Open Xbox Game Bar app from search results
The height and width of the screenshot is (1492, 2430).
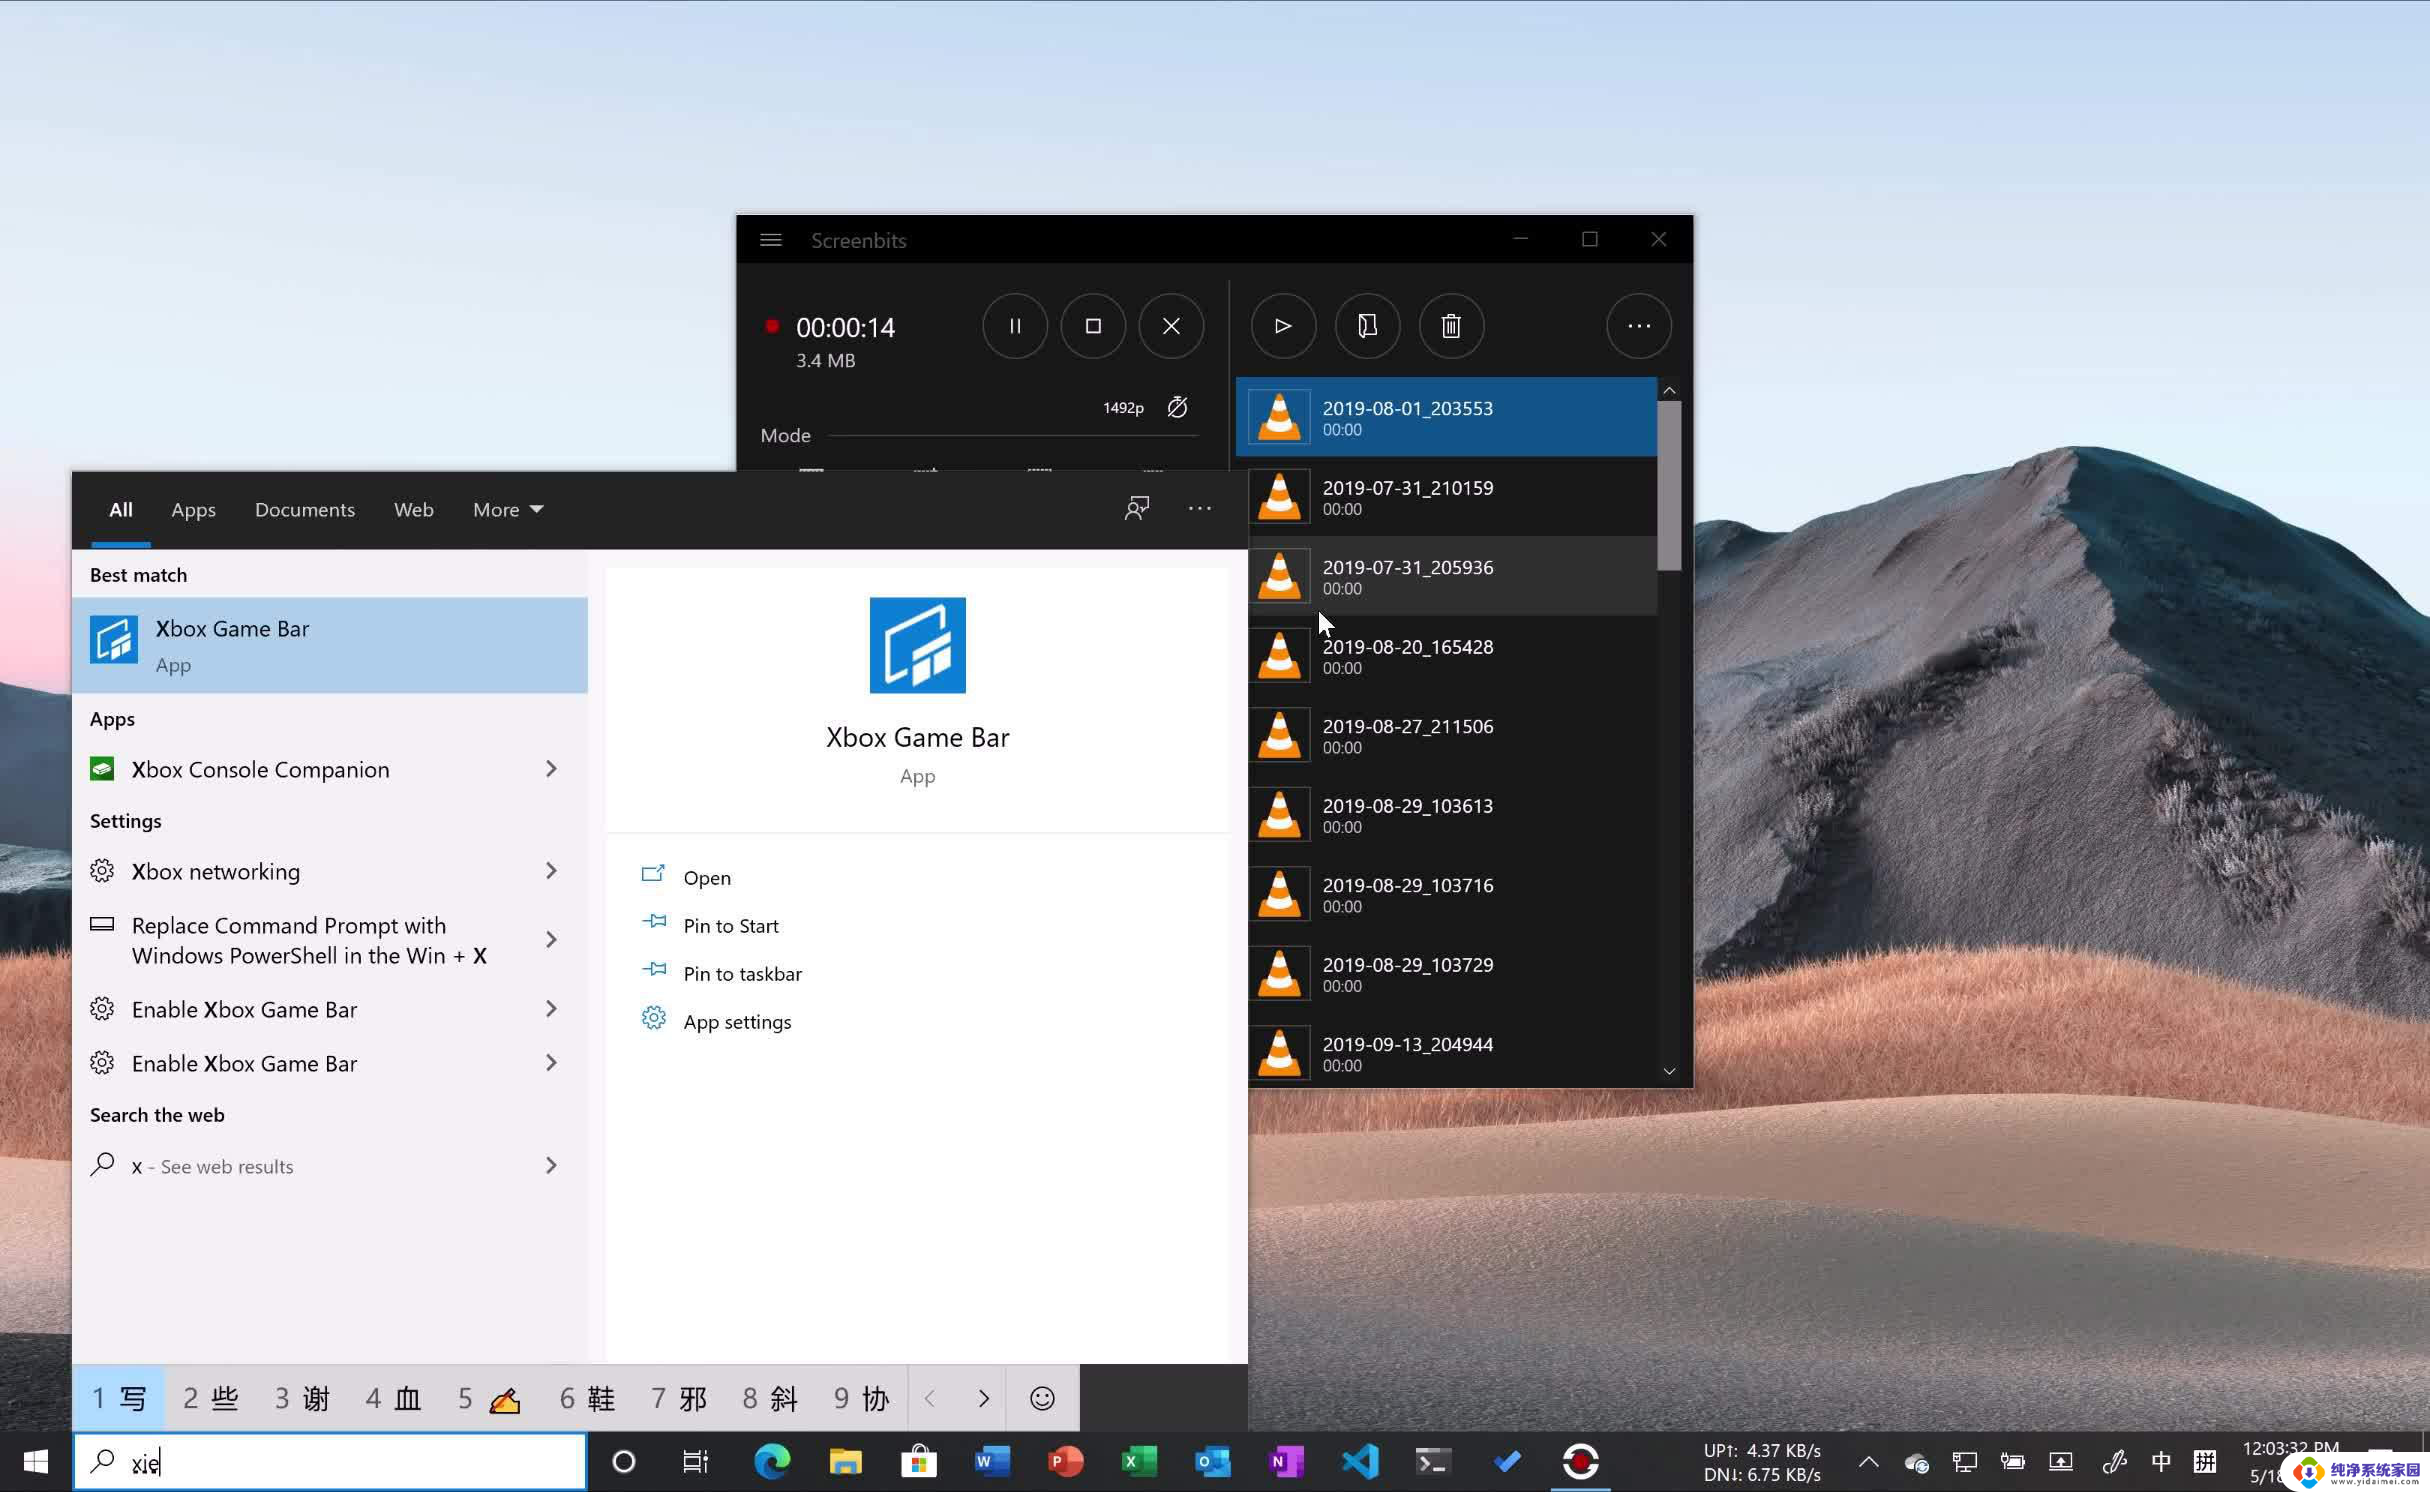pyautogui.click(x=330, y=644)
